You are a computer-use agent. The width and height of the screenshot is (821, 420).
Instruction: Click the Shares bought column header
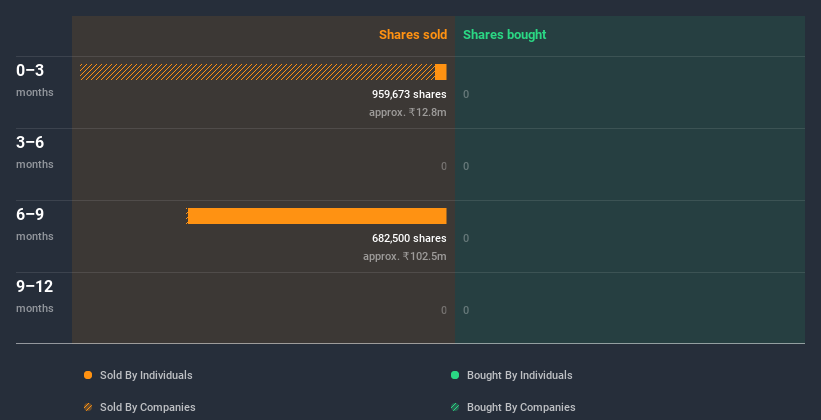[x=504, y=35]
